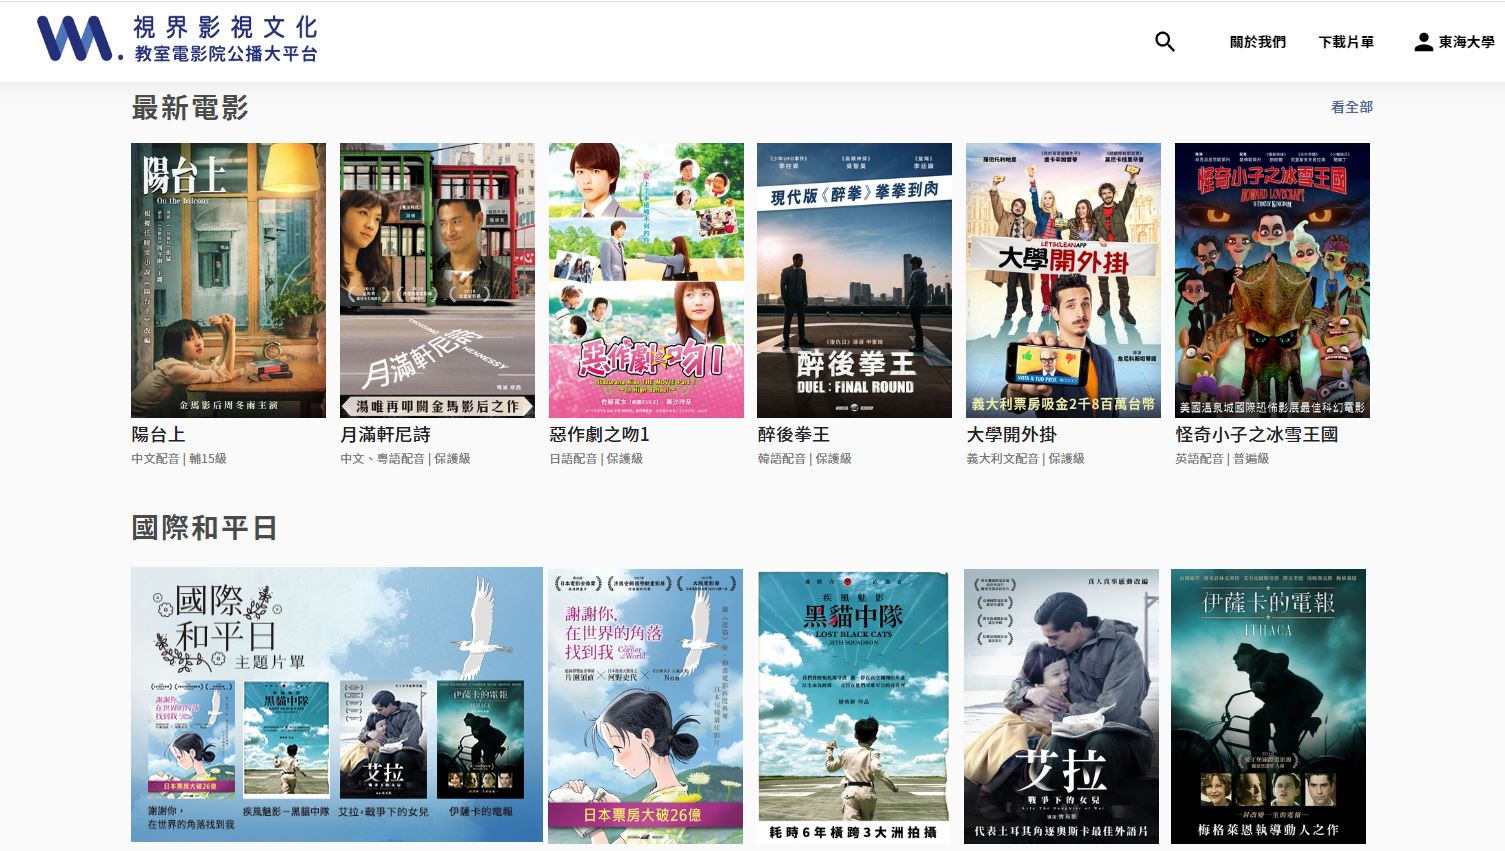Click the 看全部 link
The image size is (1505, 851).
click(x=1351, y=107)
